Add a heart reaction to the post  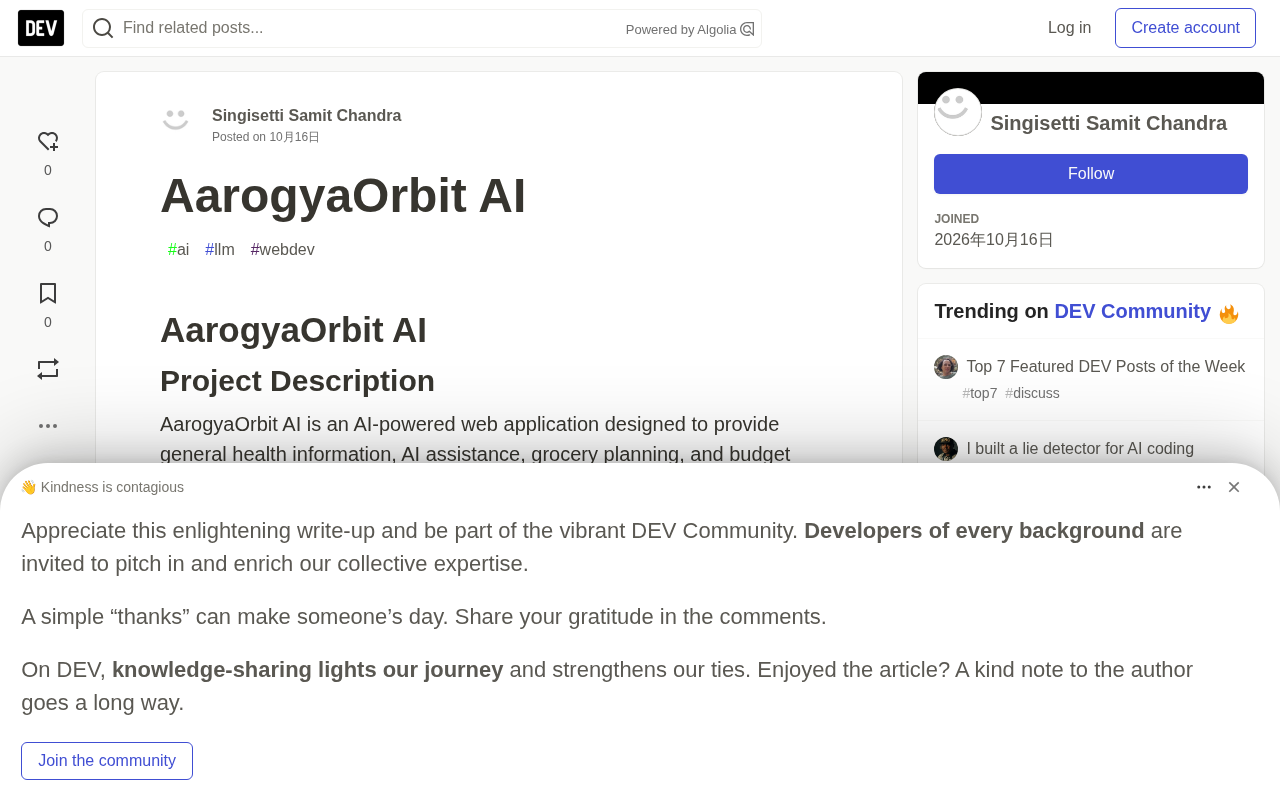coord(48,142)
